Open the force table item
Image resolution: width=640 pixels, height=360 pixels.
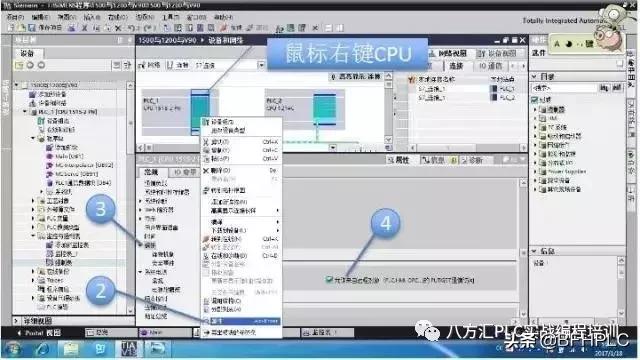59,262
